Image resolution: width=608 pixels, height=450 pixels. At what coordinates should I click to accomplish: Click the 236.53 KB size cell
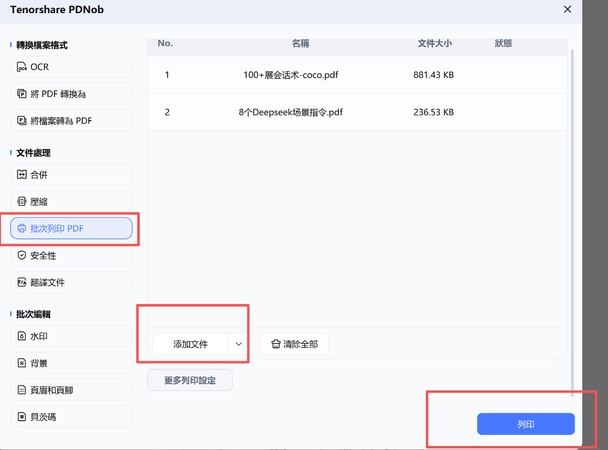(434, 112)
